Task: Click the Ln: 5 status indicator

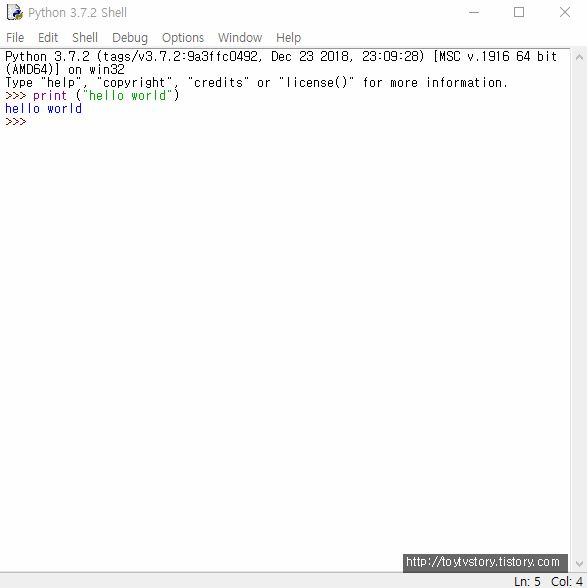Action: pos(527,582)
